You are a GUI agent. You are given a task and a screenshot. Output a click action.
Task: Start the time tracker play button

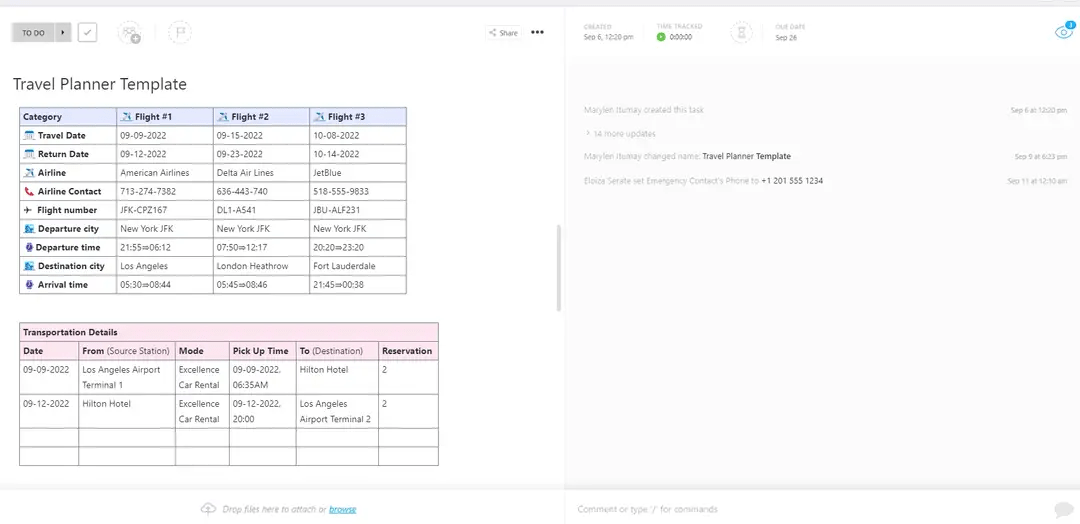(x=661, y=37)
